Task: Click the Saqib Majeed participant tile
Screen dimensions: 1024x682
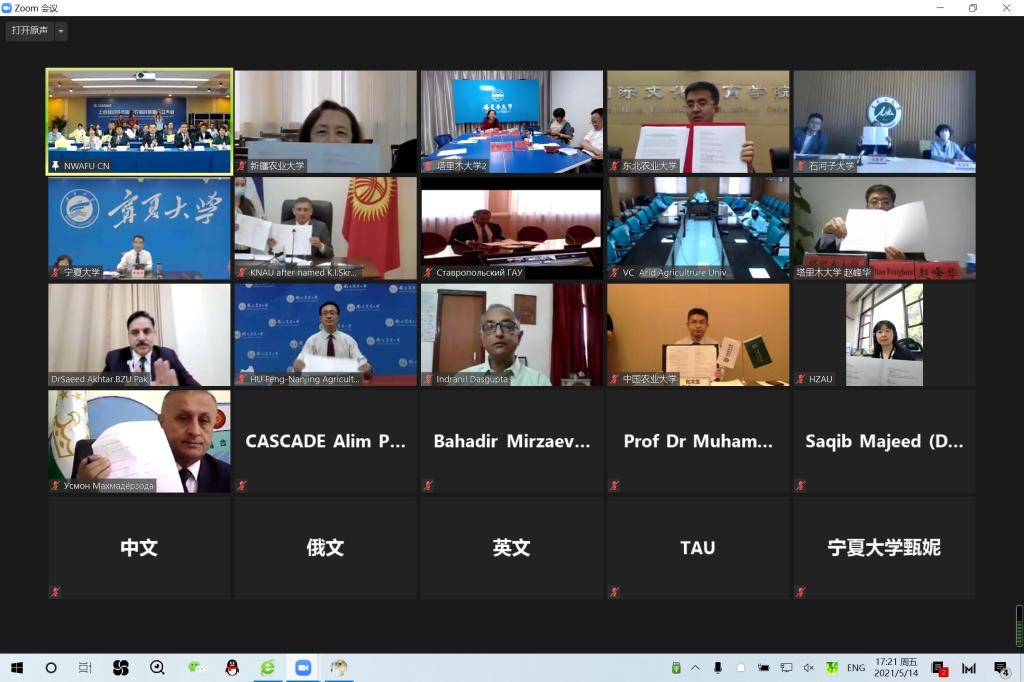Action: pos(883,441)
